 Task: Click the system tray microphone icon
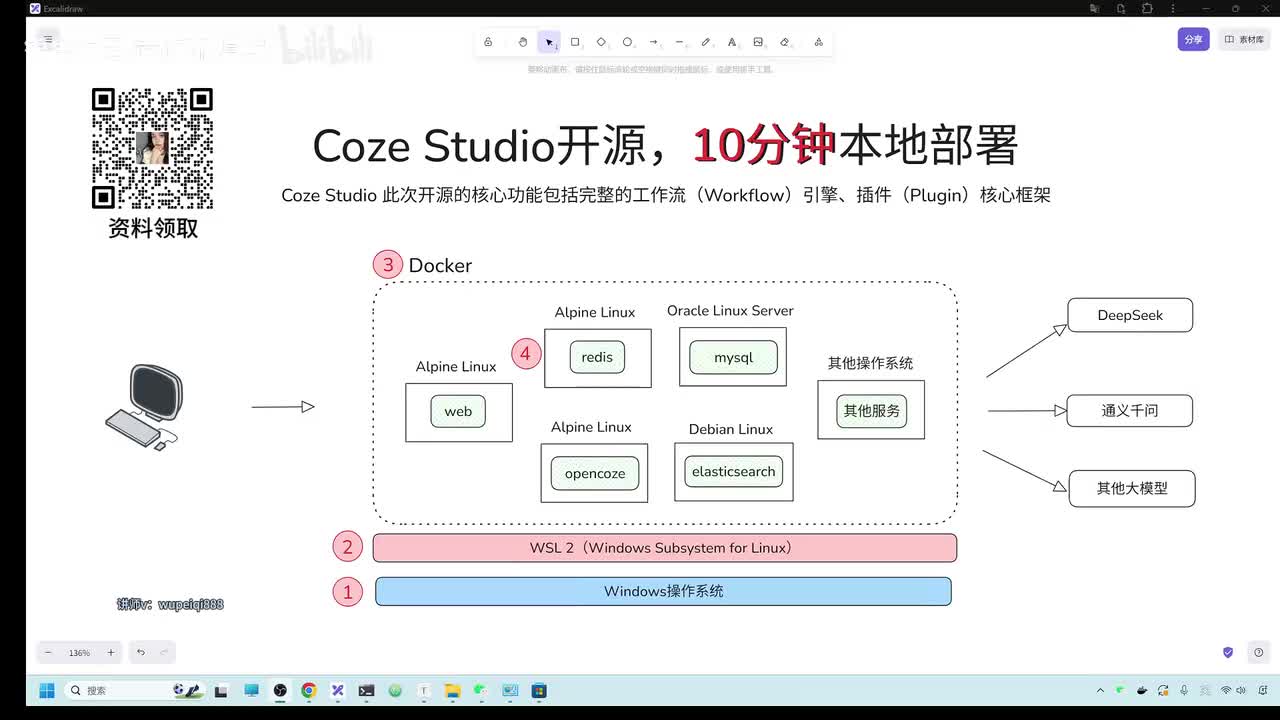[1184, 690]
